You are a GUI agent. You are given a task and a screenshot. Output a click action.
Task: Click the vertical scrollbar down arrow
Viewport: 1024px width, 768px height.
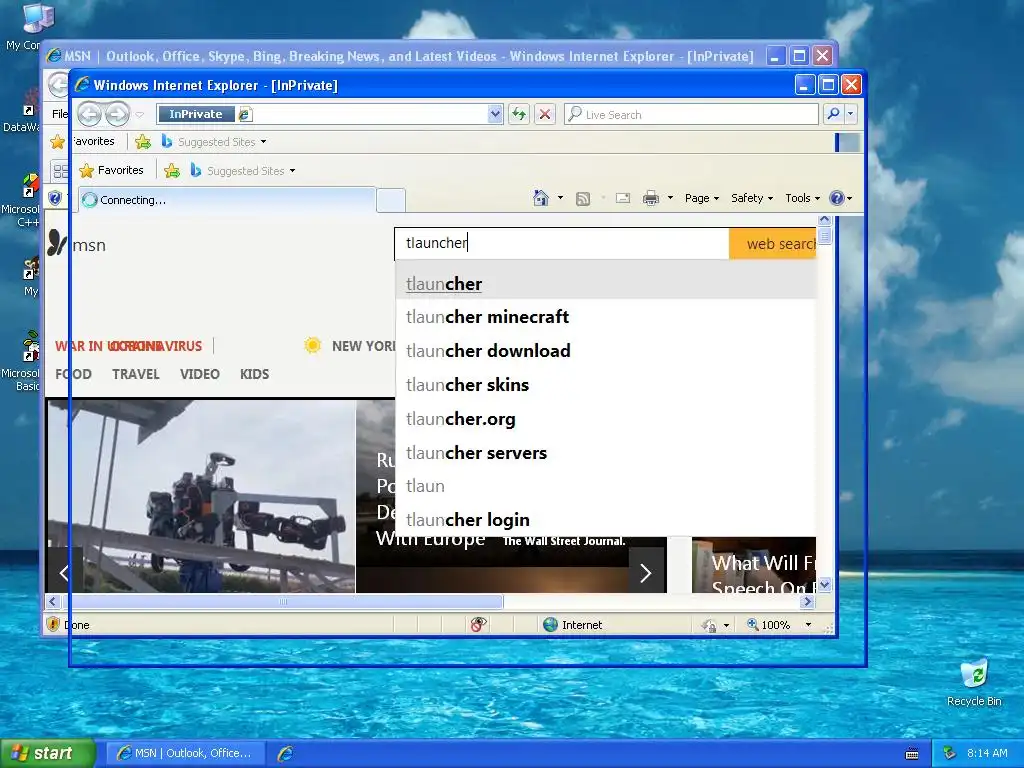coord(825,585)
